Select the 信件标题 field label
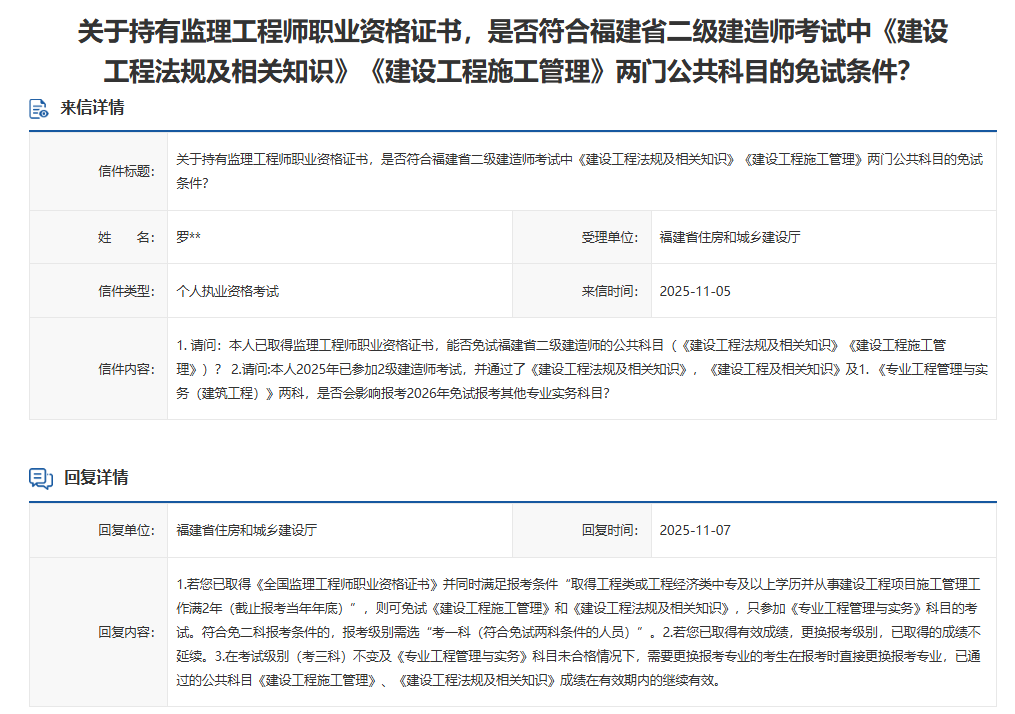The height and width of the screenshot is (714, 1015). pyautogui.click(x=126, y=171)
